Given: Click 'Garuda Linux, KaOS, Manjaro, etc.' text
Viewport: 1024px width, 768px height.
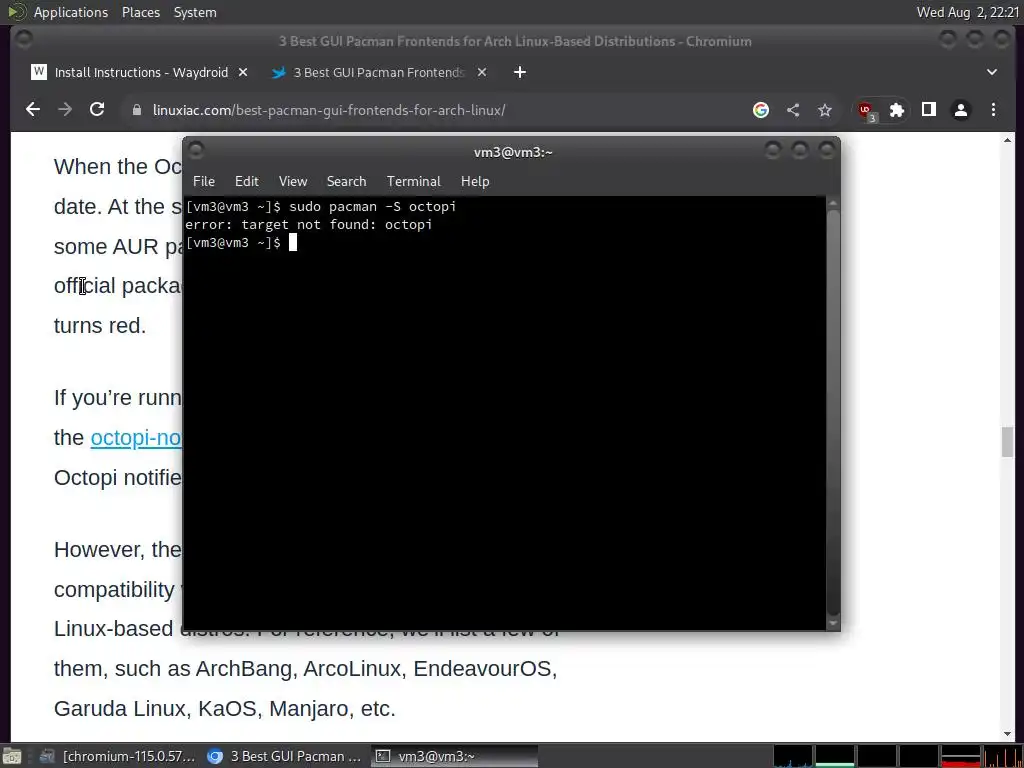Looking at the screenshot, I should tap(225, 709).
